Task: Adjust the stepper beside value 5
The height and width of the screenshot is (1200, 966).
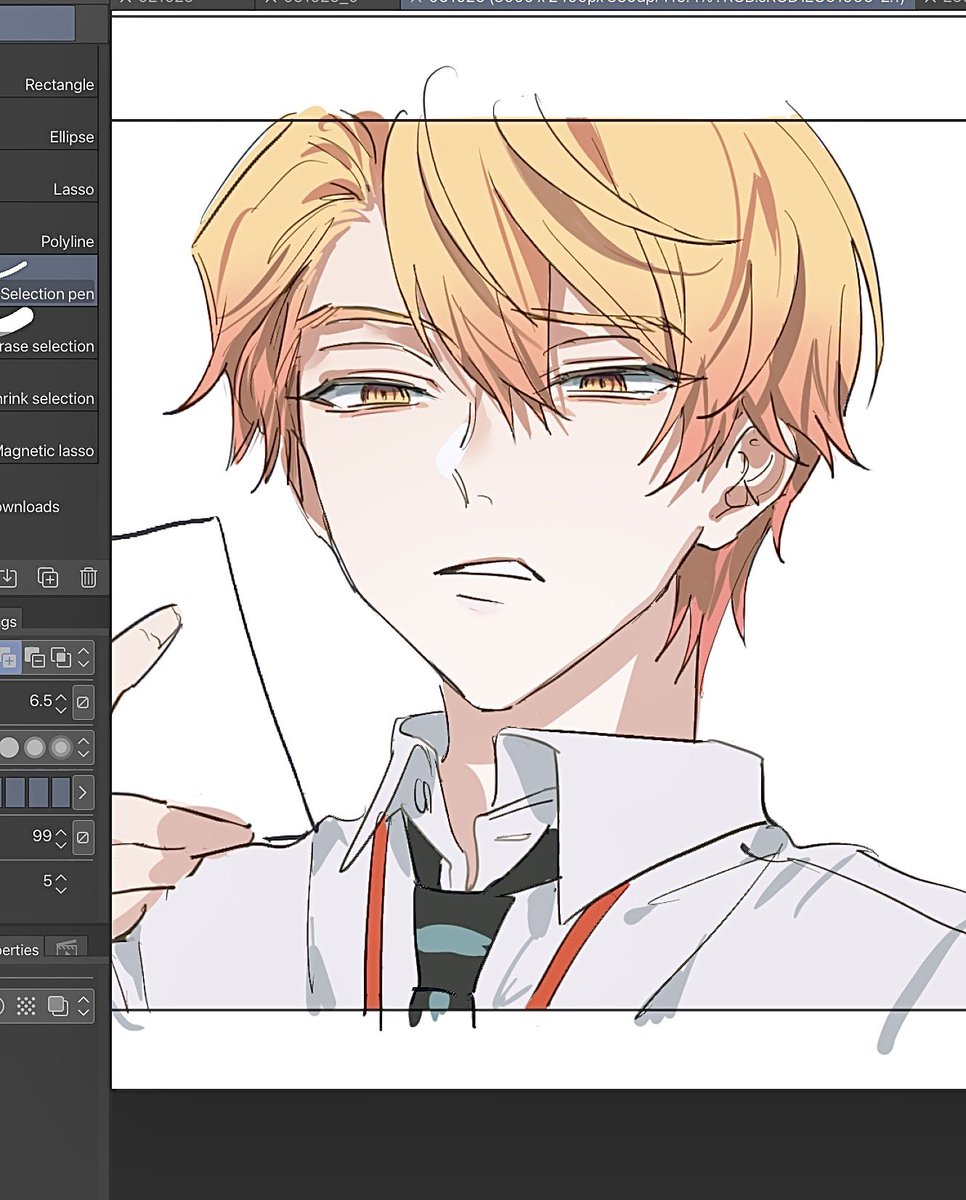Action: (61, 883)
